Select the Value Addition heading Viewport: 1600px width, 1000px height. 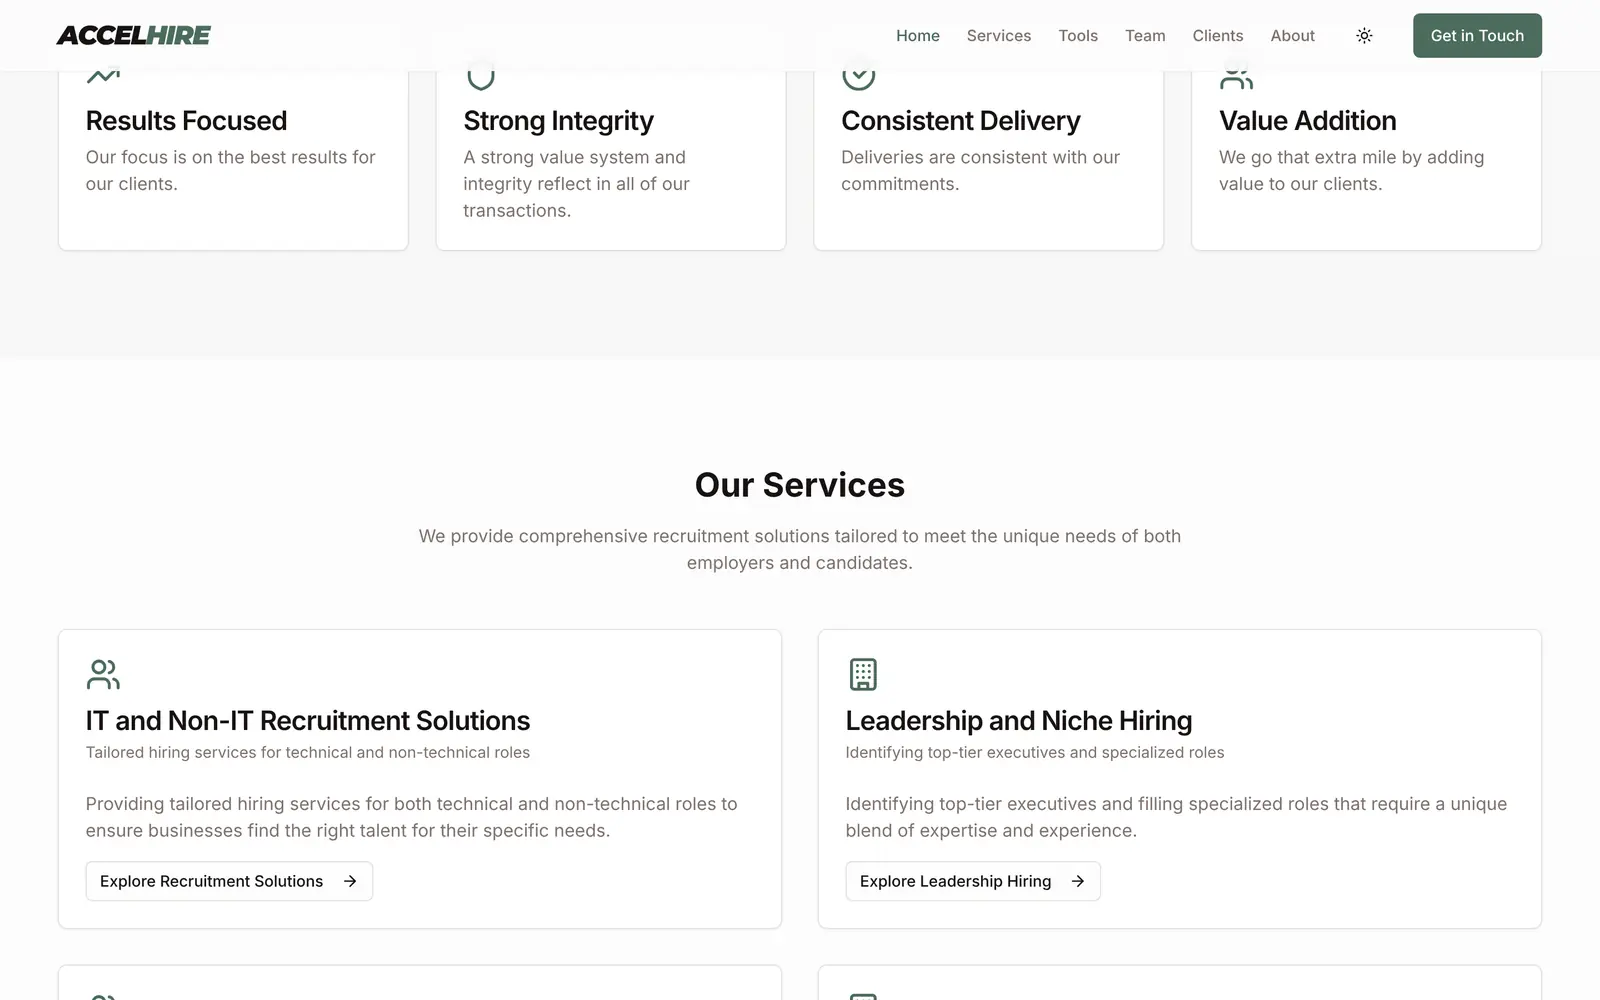[1307, 121]
